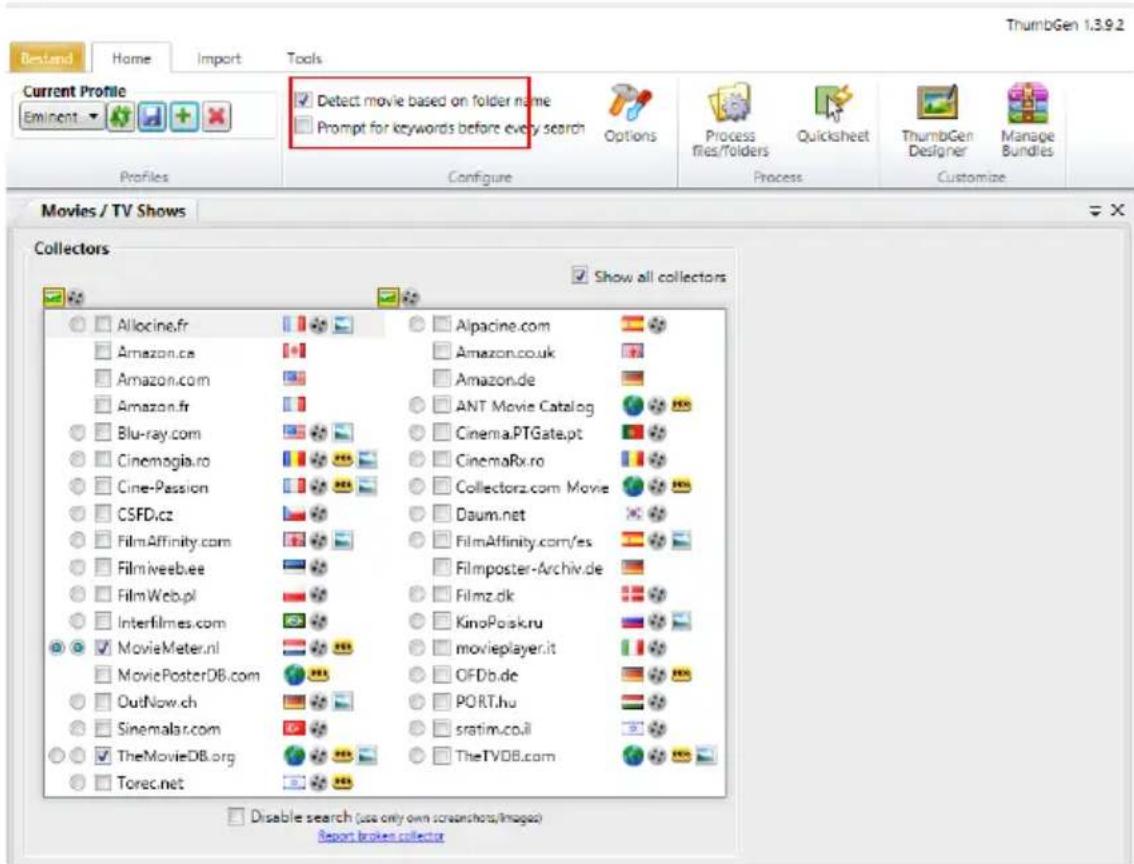The image size is (1134, 864).
Task: Click the picture icon in the KinoPoisk.ru row
Action: click(x=681, y=621)
